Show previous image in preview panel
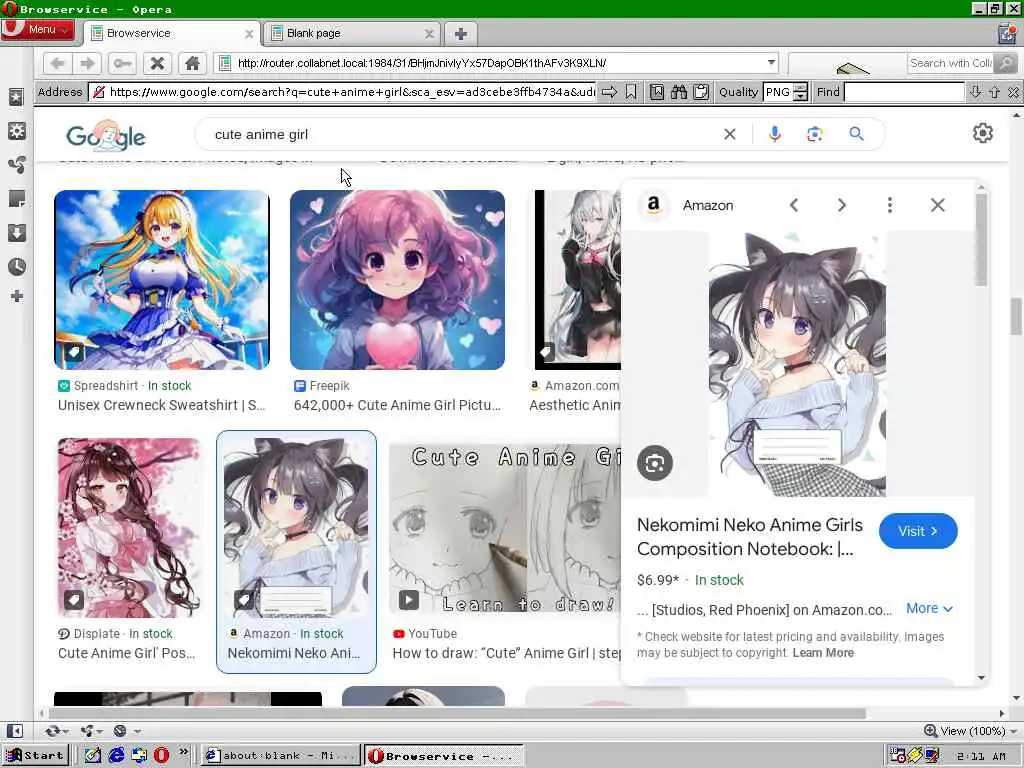Screen dimensions: 1024x768 (794, 205)
